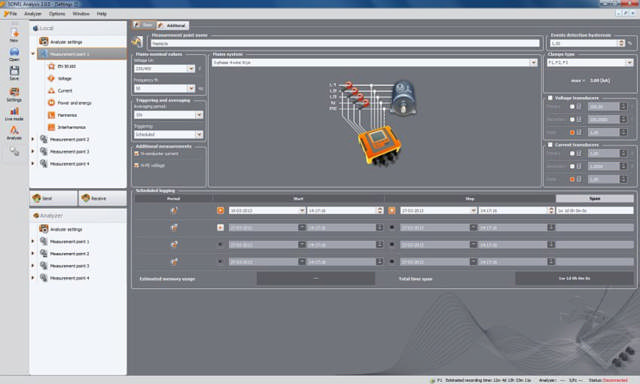Switch to Live mode bar chart icon

coord(14,113)
